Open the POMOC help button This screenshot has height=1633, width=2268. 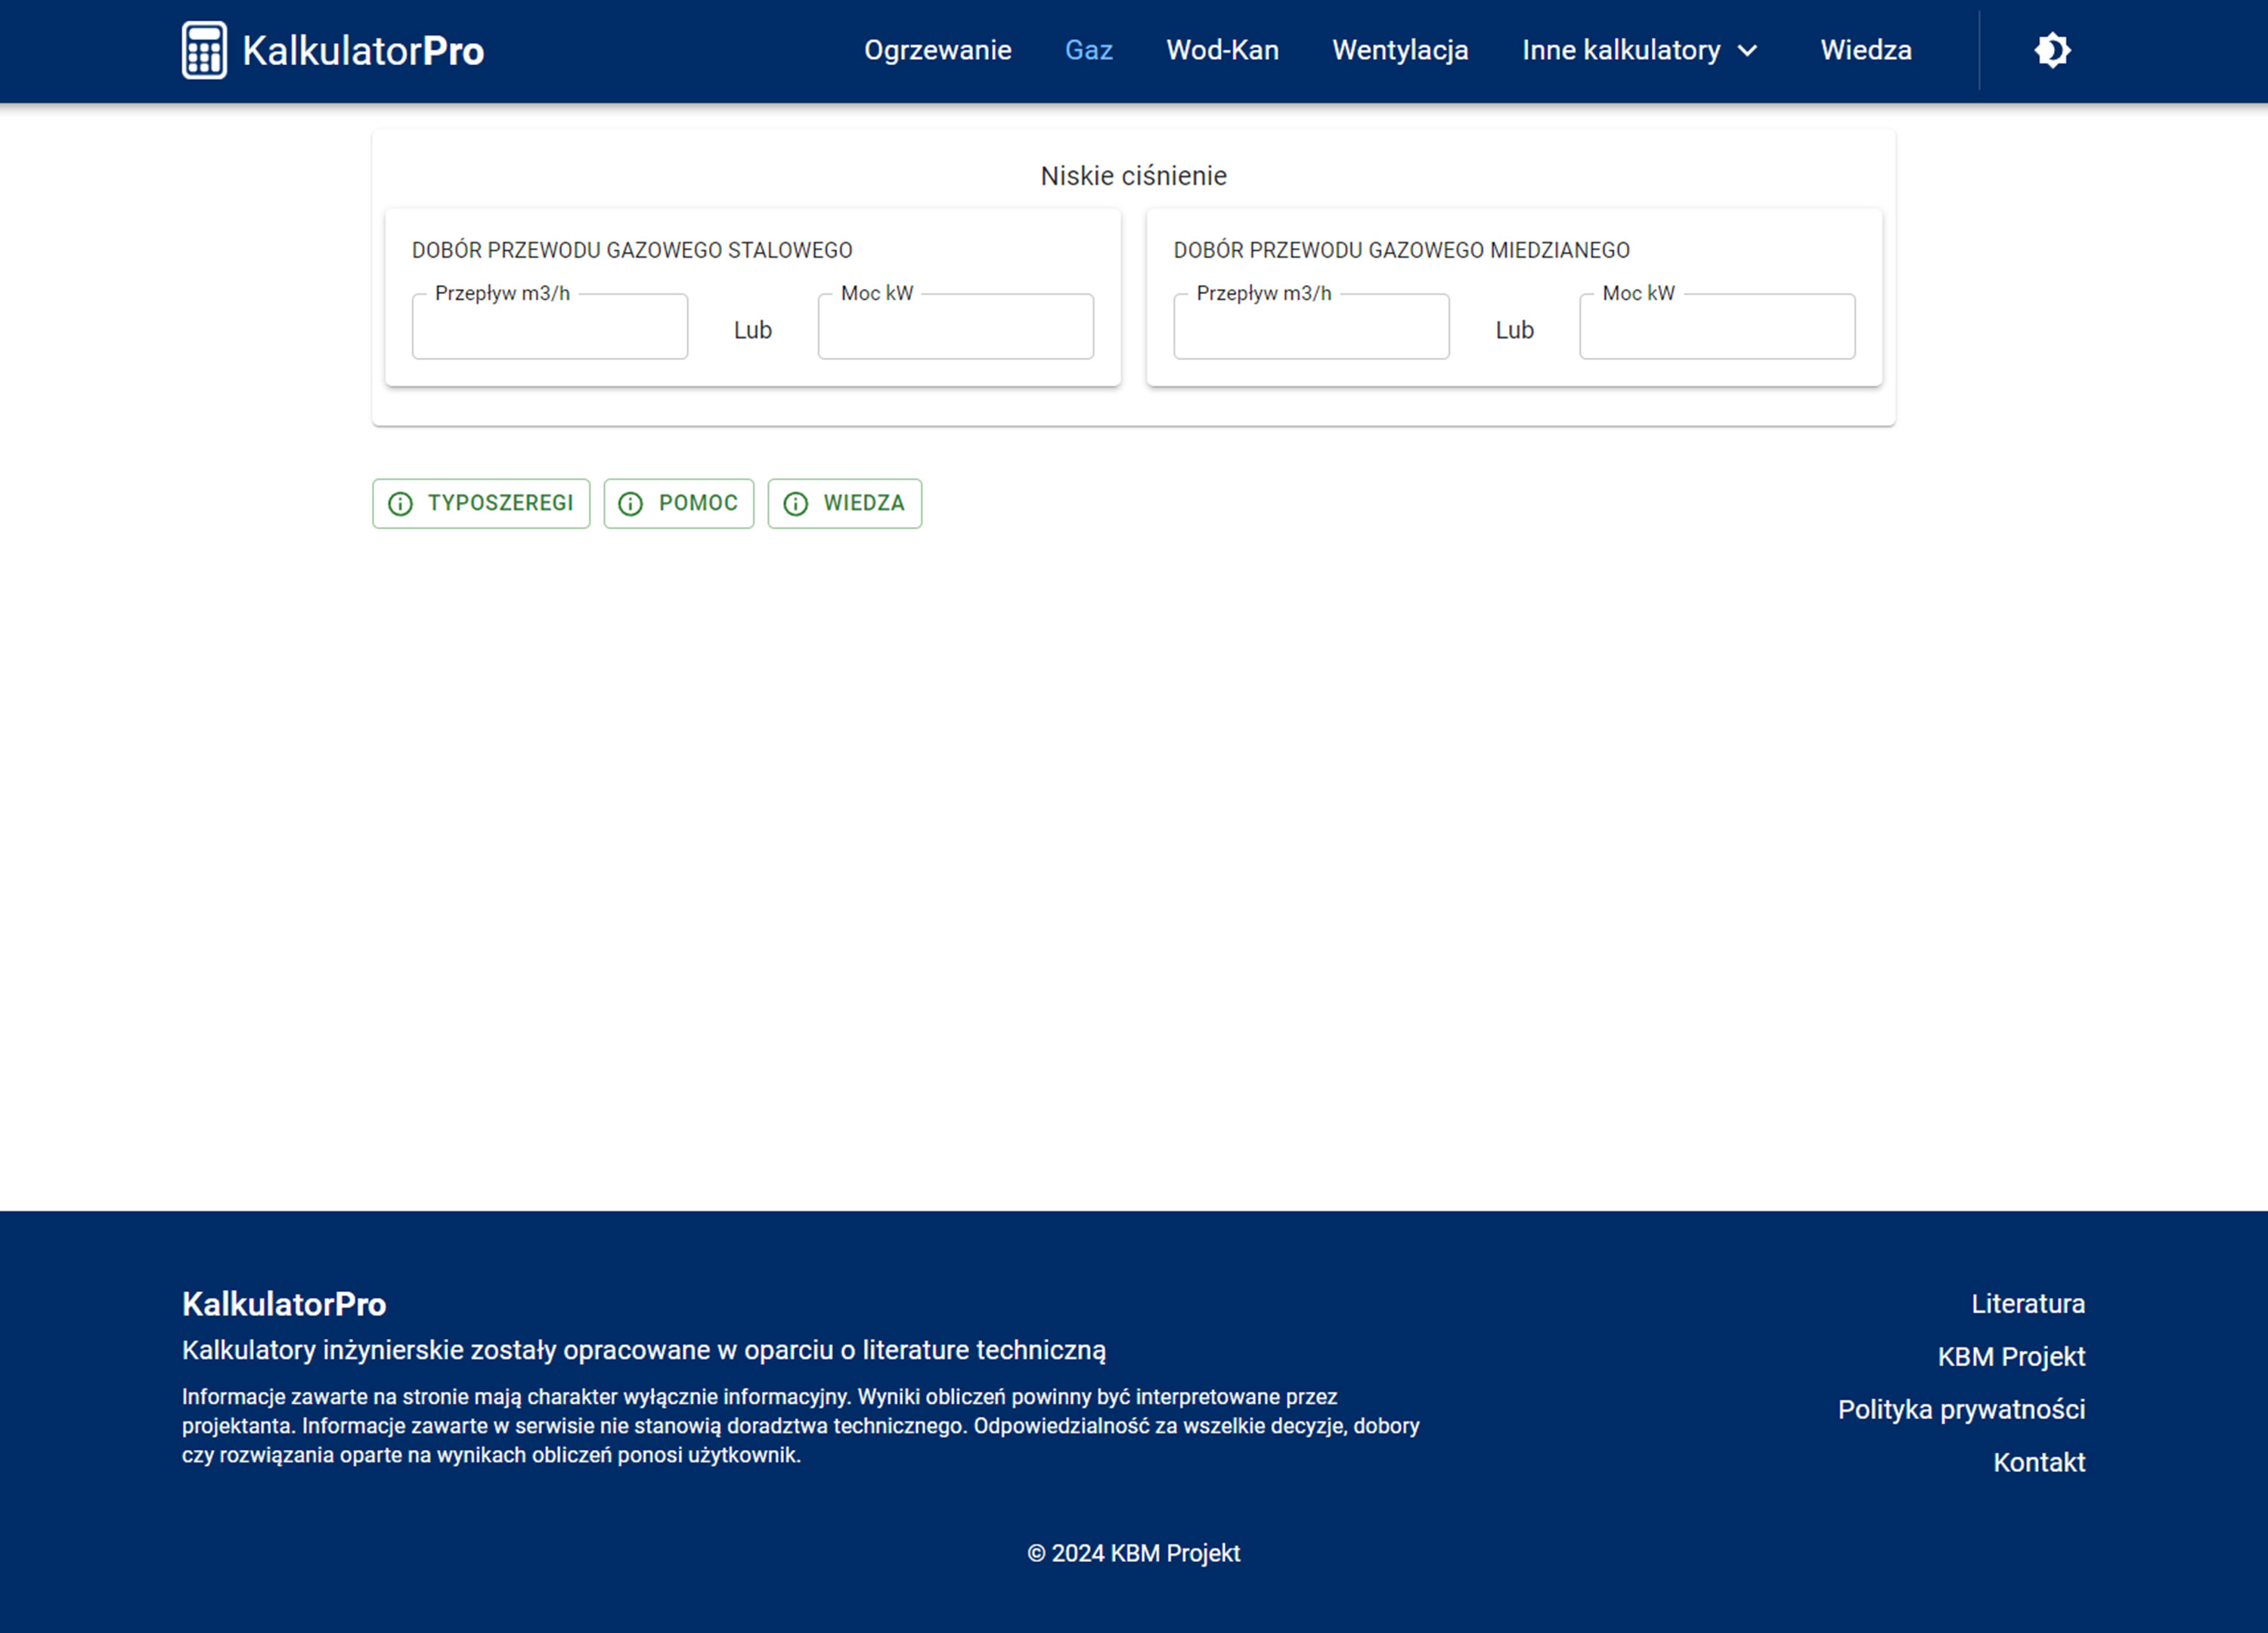tap(679, 504)
